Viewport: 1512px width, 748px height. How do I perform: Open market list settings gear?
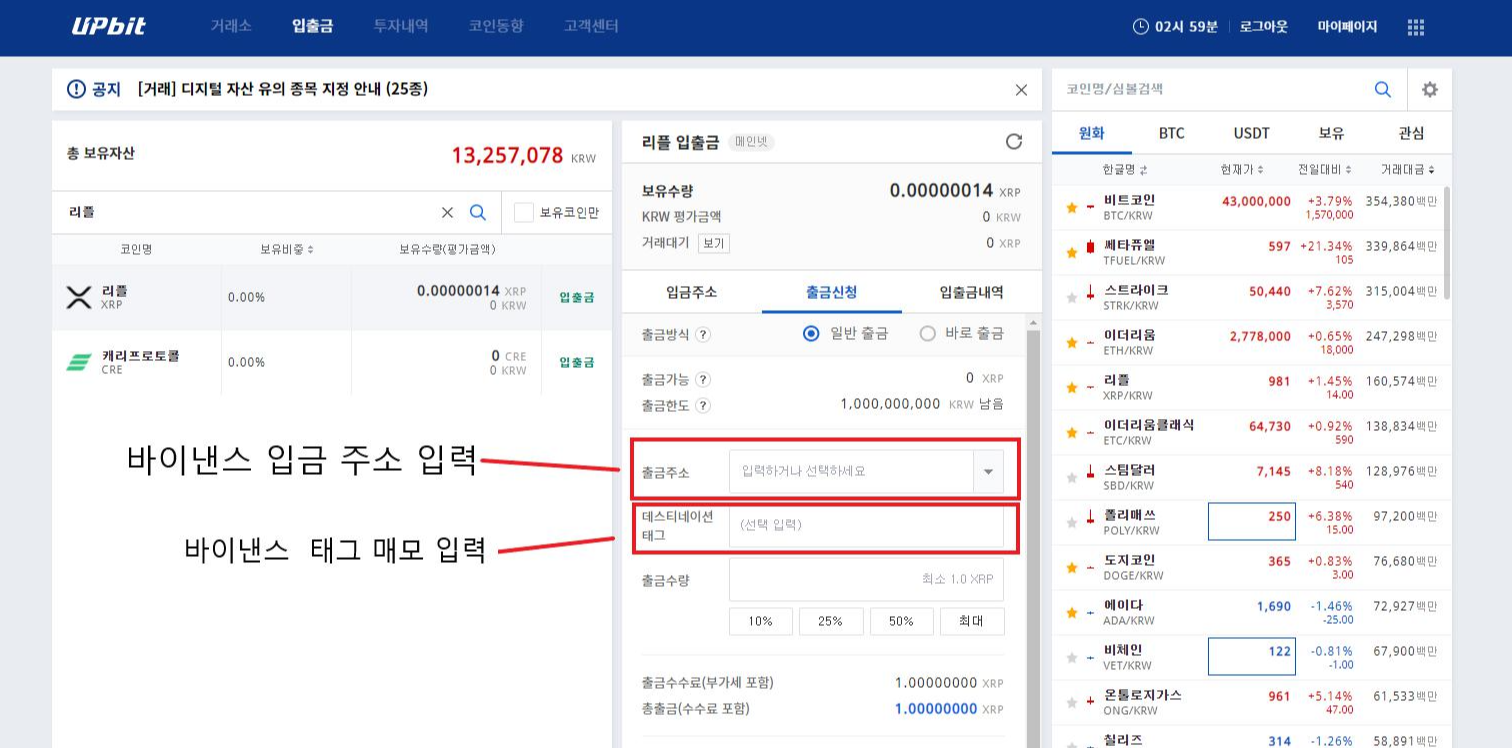pos(1430,89)
